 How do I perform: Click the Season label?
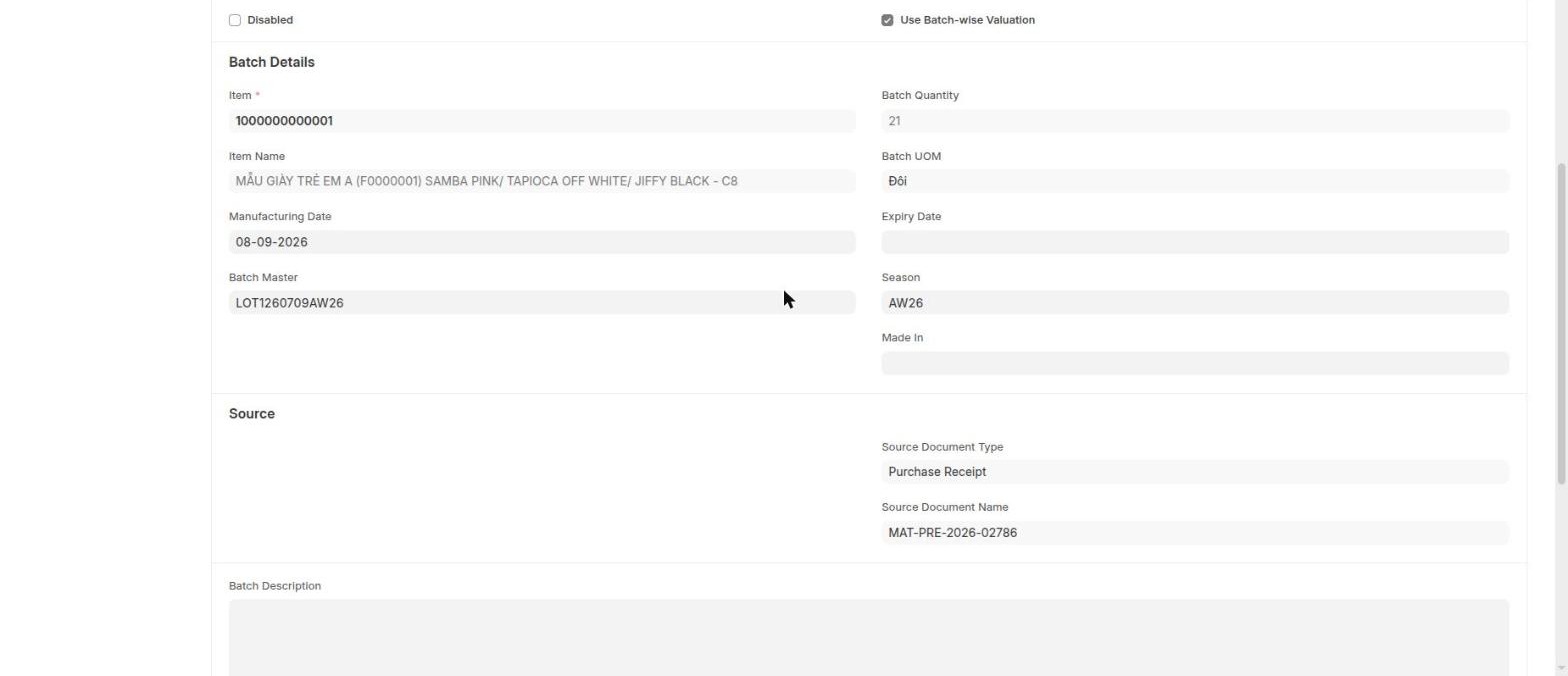(x=901, y=277)
